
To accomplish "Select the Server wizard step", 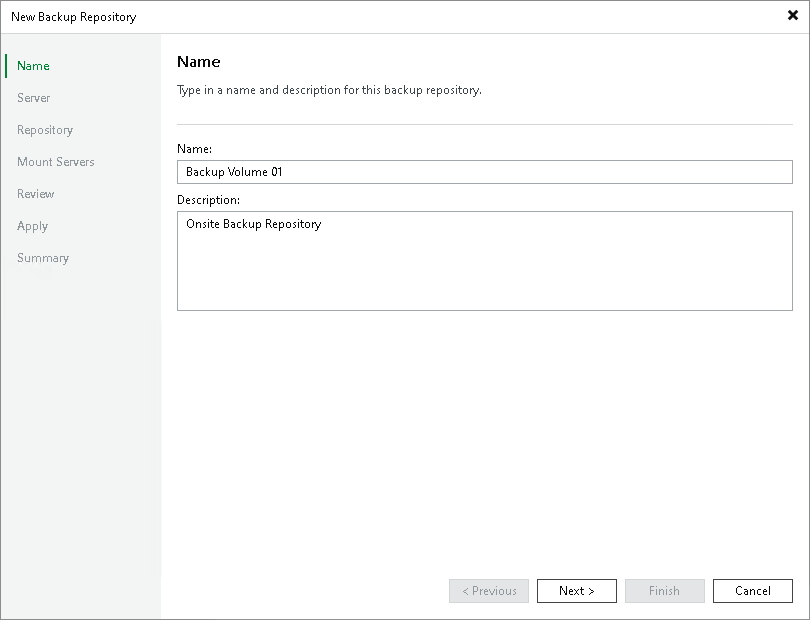I will 33,97.
